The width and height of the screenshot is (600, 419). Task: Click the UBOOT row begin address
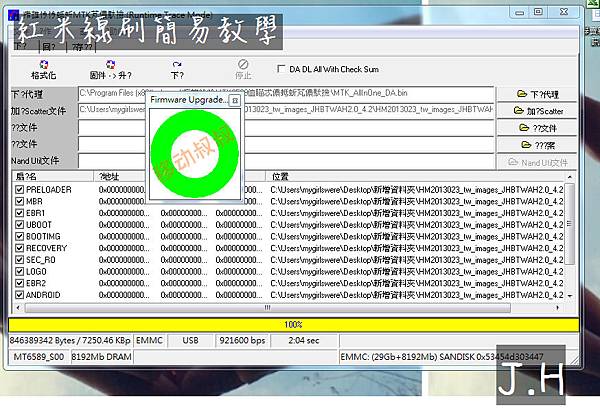pos(124,225)
